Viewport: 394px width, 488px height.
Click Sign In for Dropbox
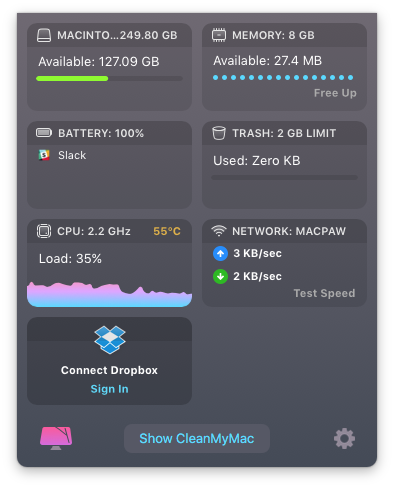coord(109,389)
